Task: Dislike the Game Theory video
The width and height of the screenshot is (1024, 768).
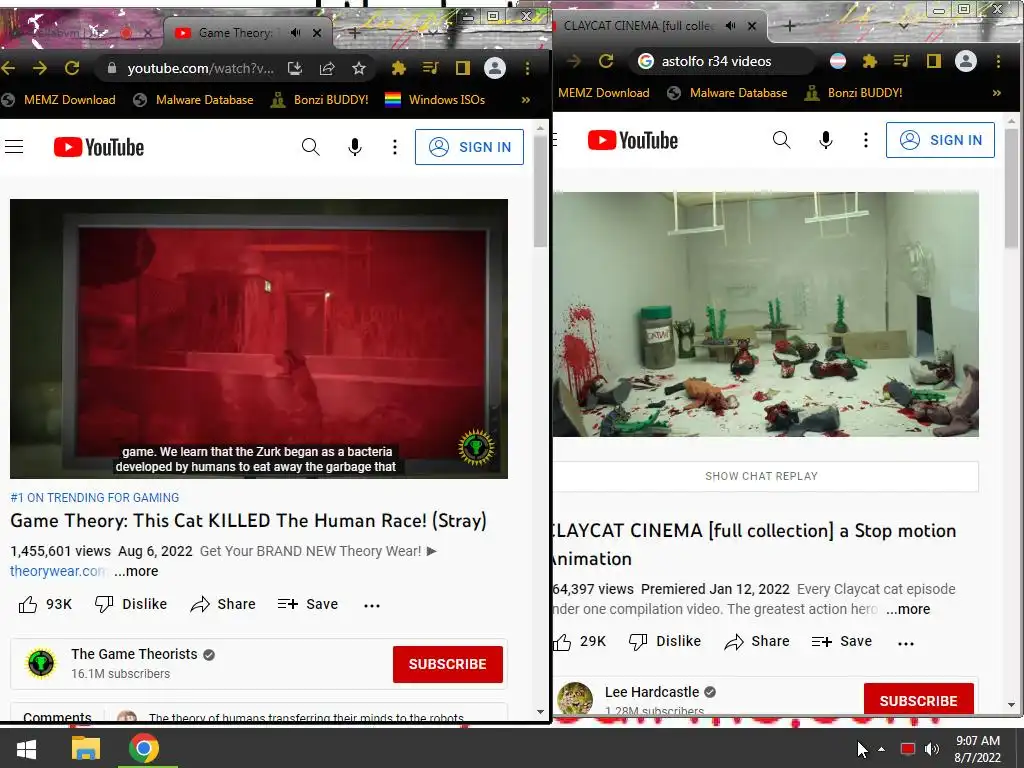Action: pos(131,604)
